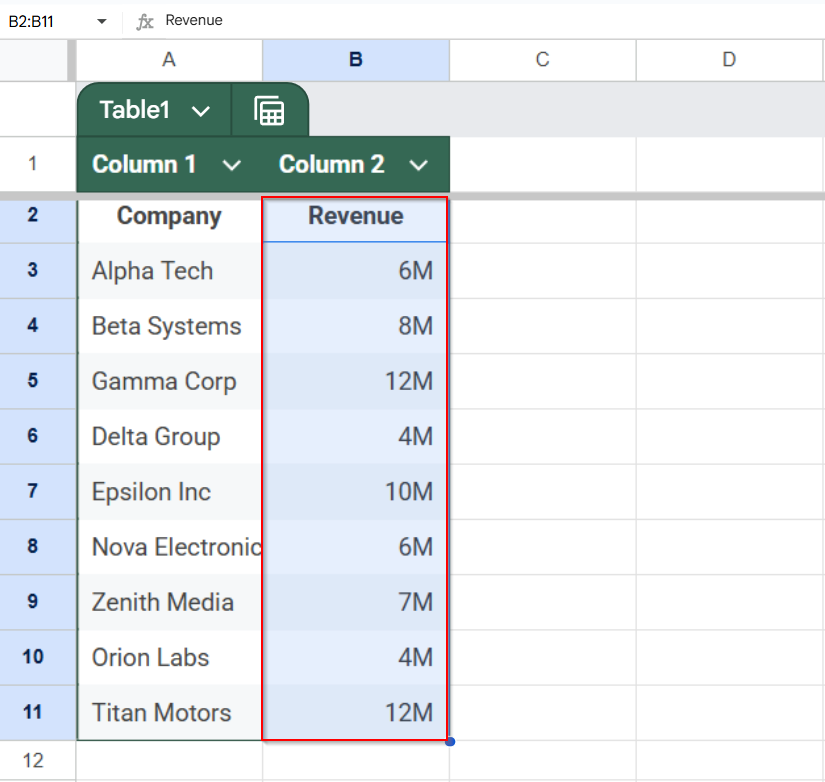Image resolution: width=825 pixels, height=782 pixels.
Task: Select row 1 header
Action: pos(33,164)
